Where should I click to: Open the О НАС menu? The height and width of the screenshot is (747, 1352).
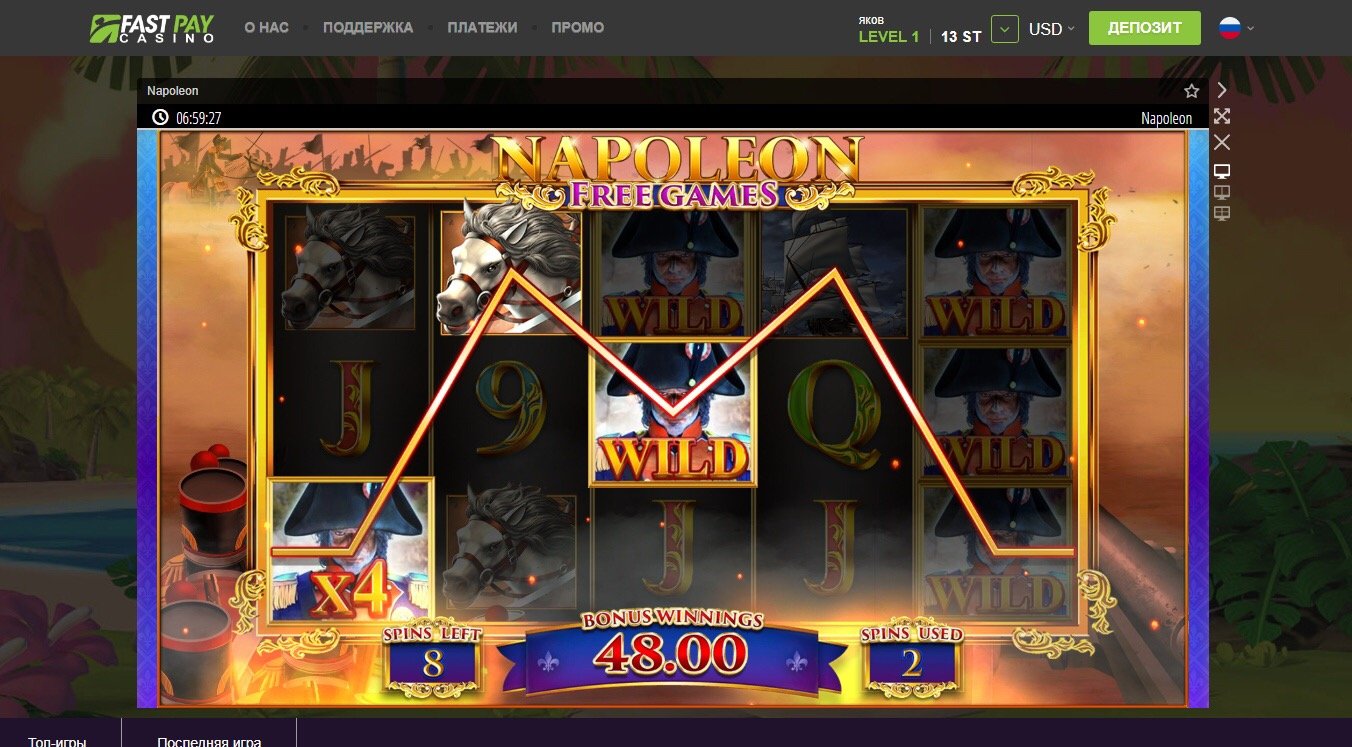266,28
